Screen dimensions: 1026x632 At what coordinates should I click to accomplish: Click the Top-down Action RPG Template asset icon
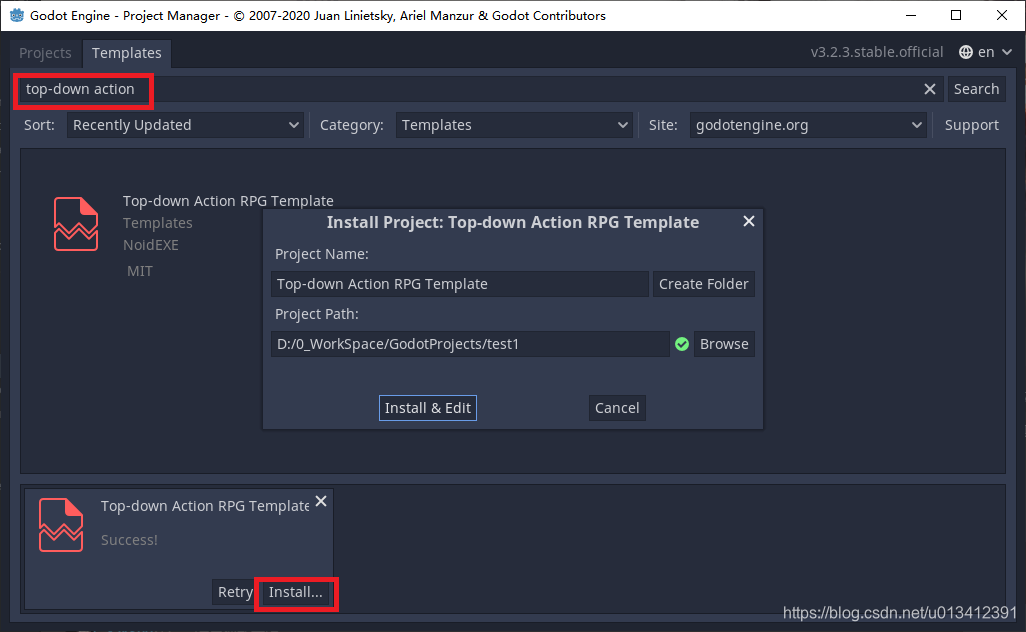[76, 224]
